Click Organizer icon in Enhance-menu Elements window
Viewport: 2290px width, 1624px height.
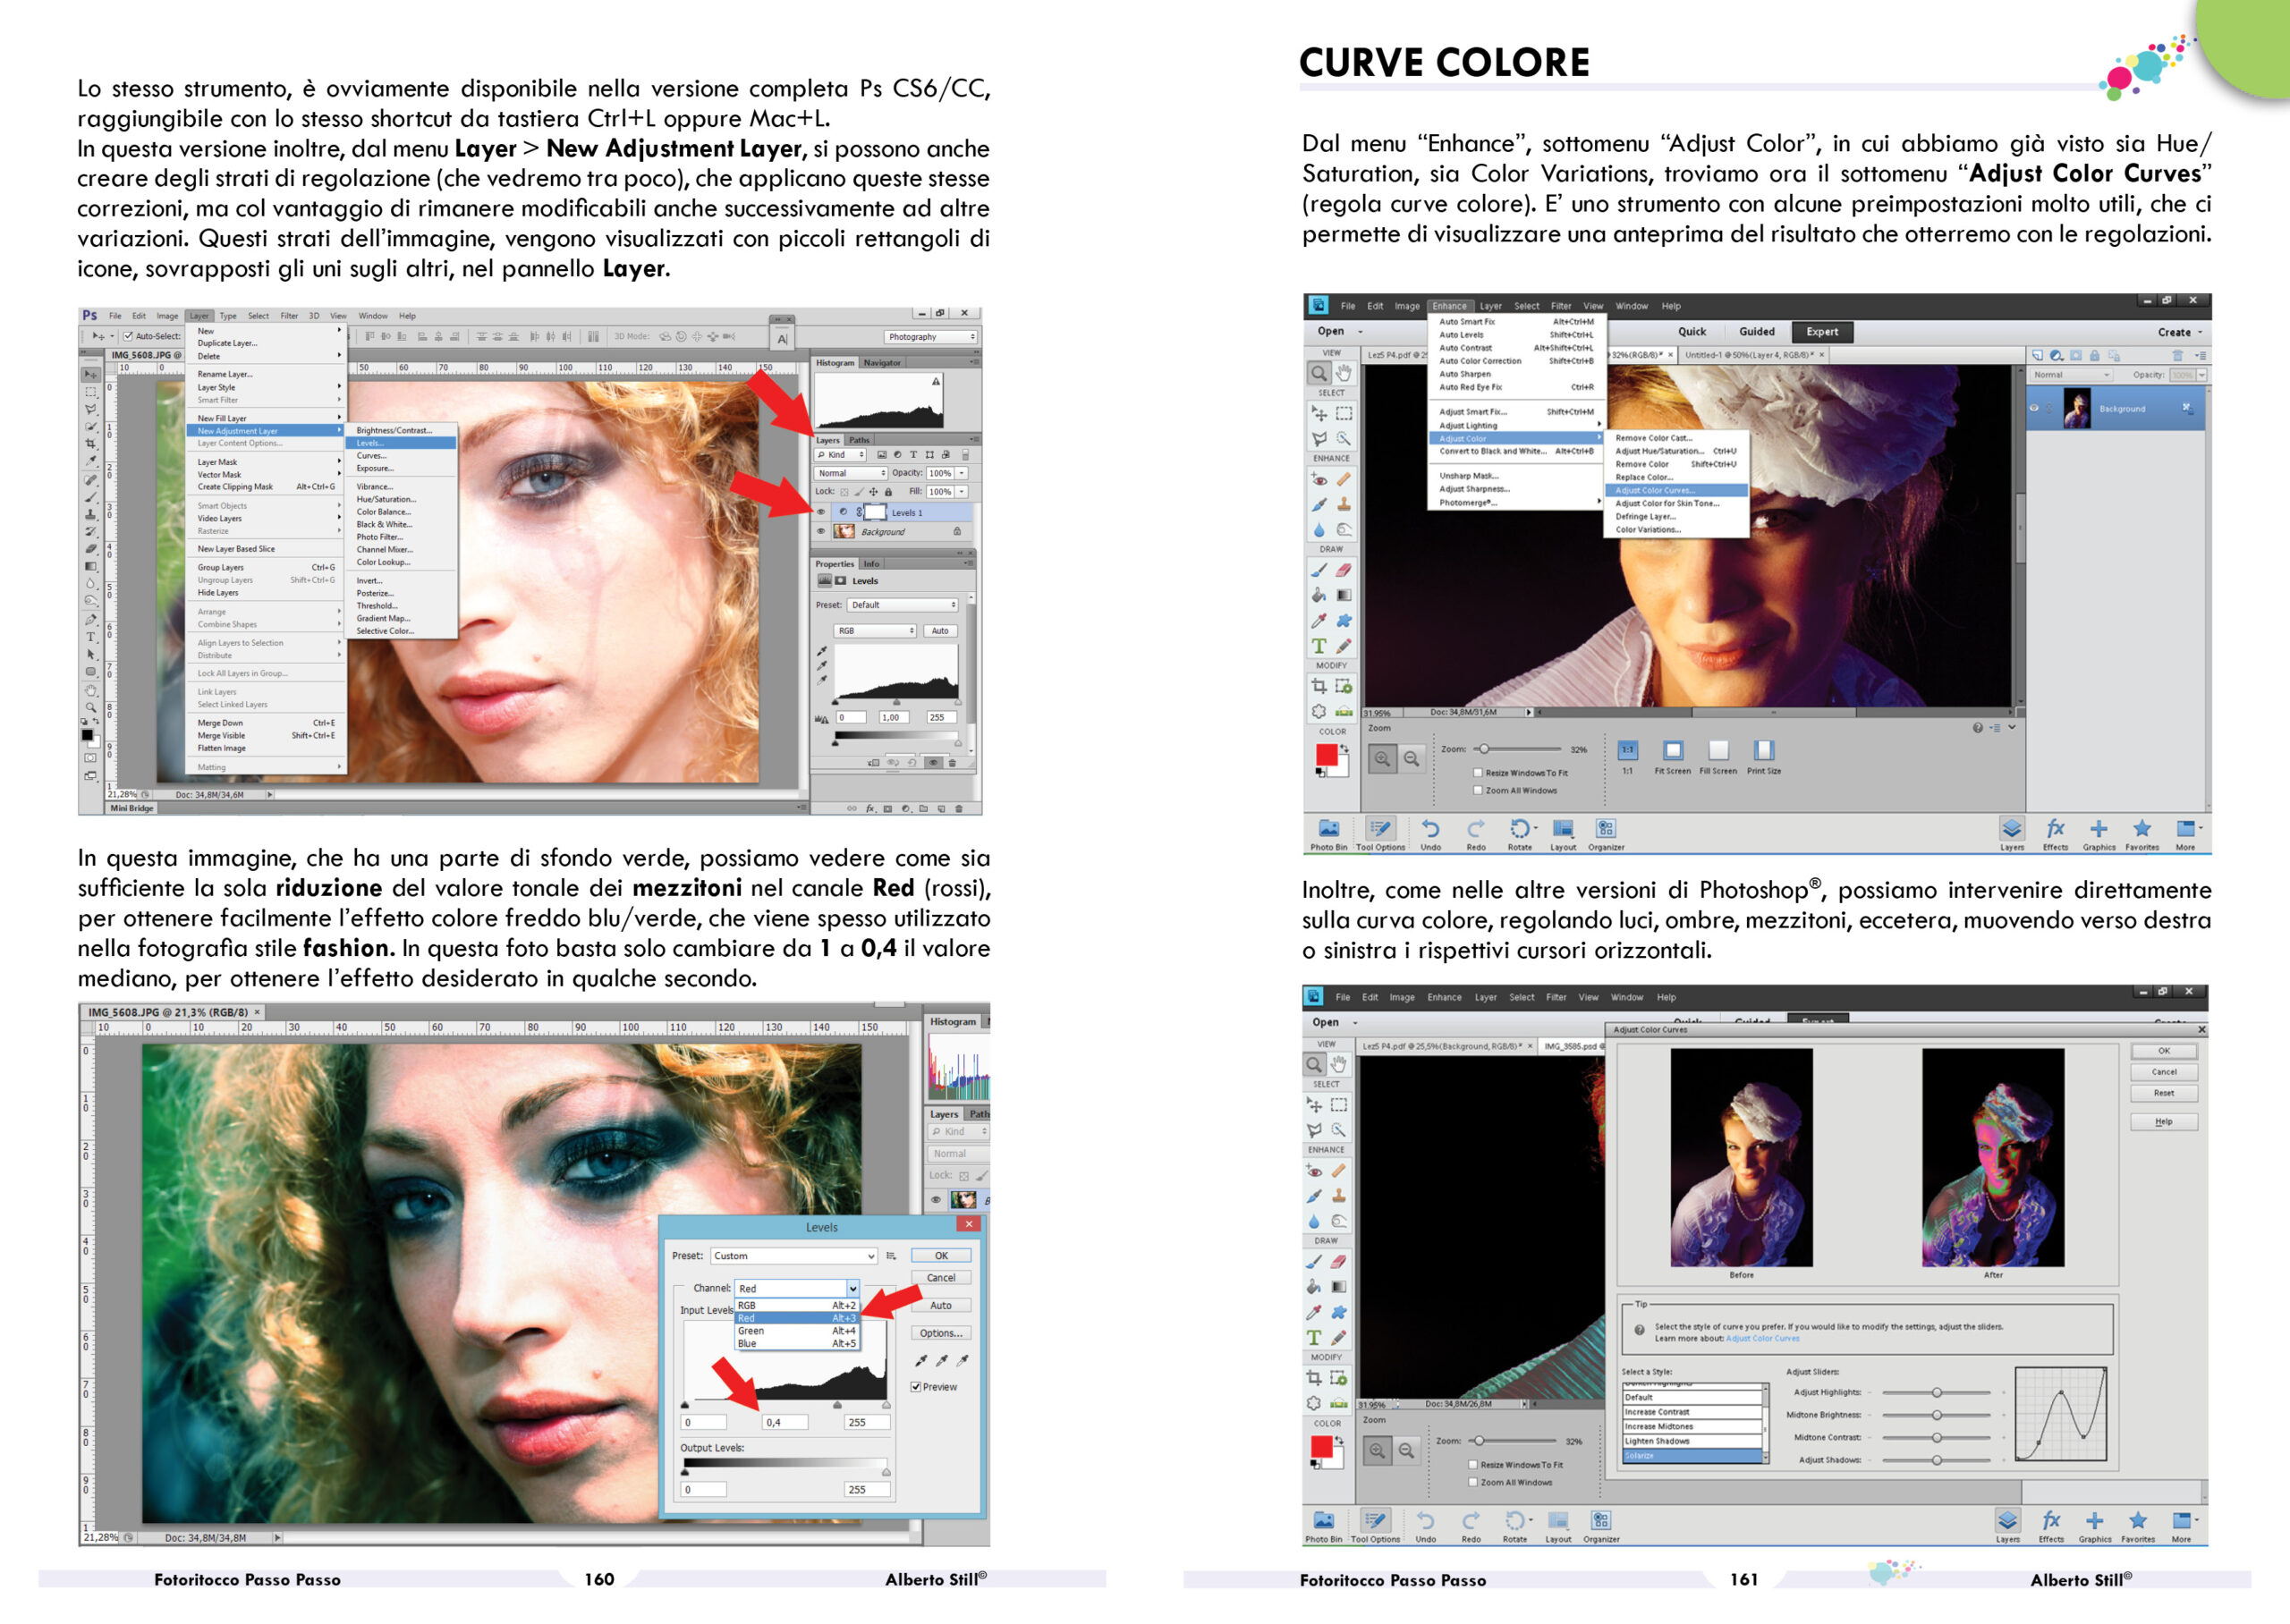[x=1606, y=829]
